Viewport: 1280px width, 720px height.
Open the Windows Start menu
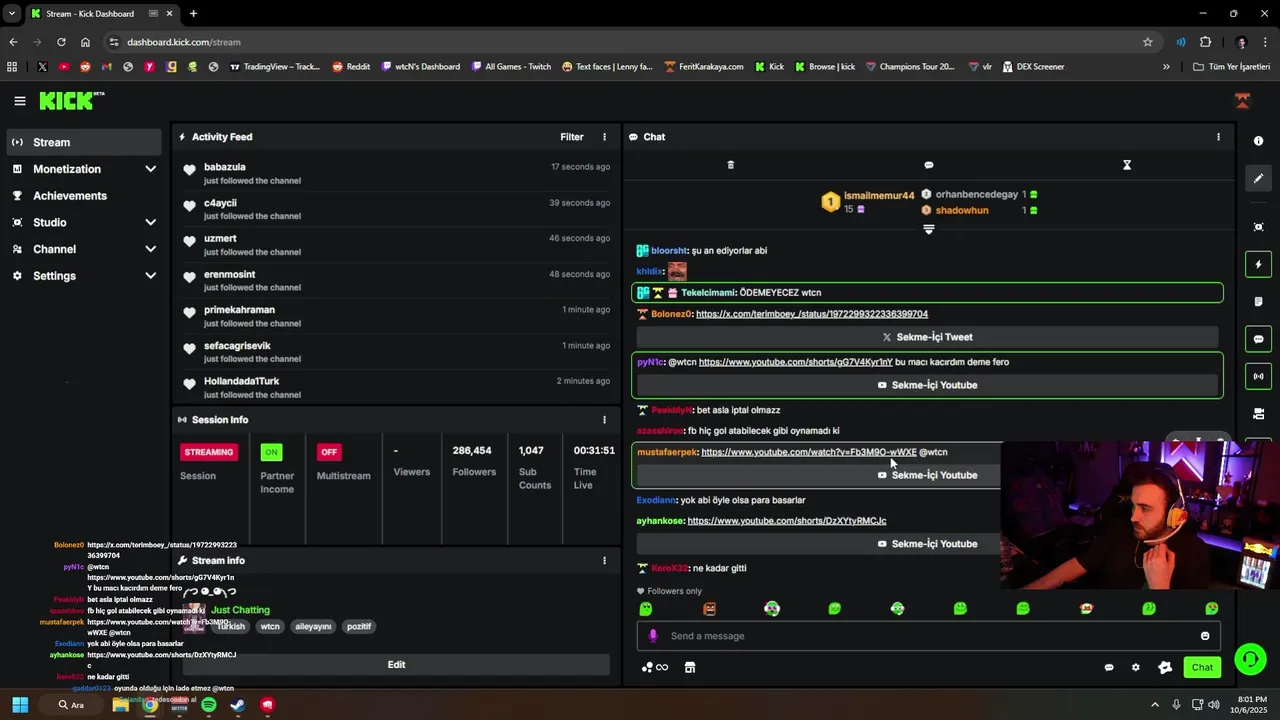click(x=20, y=705)
